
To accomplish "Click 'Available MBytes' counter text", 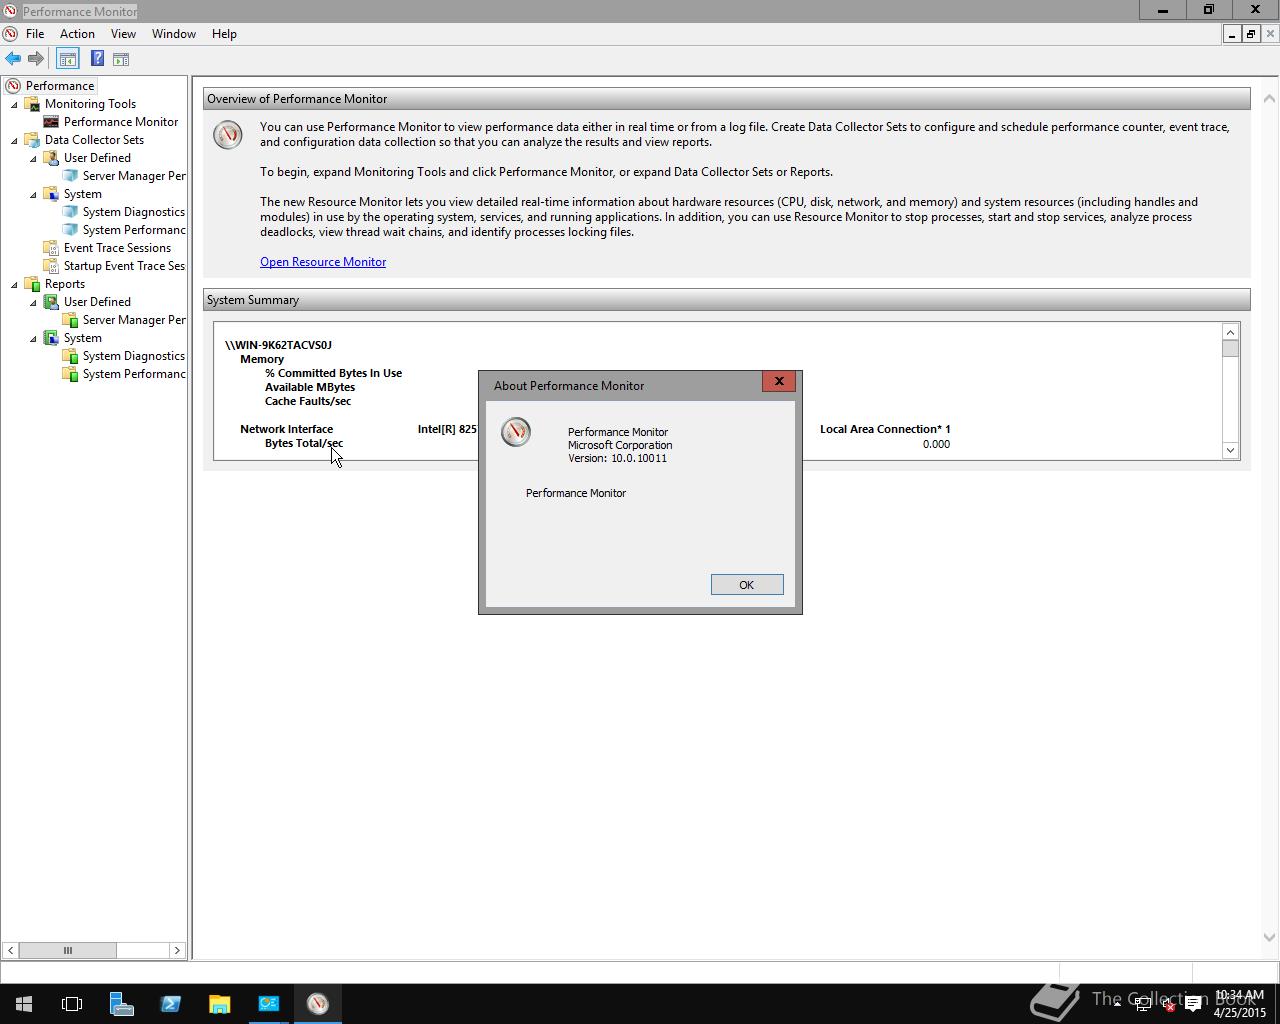I will click(310, 387).
